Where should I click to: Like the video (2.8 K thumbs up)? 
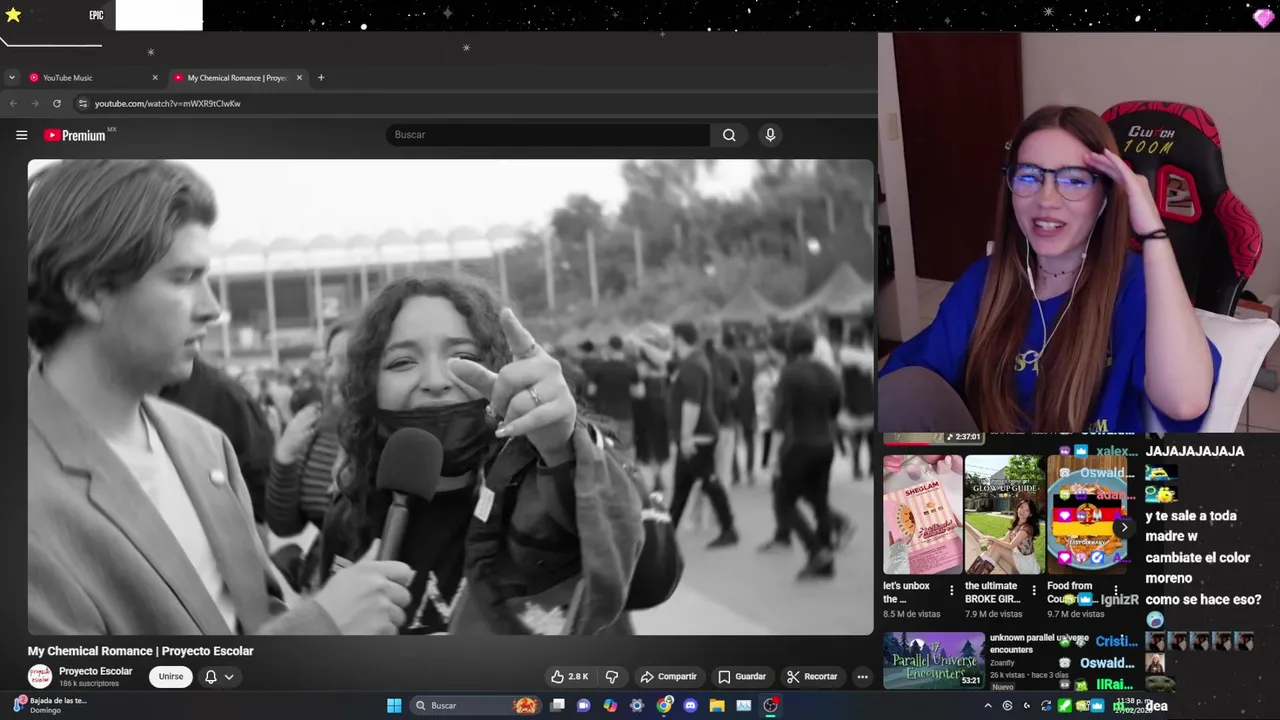click(569, 677)
